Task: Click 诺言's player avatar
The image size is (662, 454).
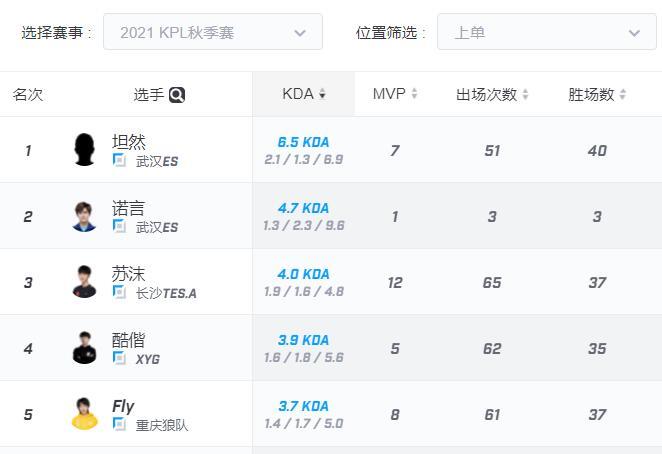Action: [85, 216]
